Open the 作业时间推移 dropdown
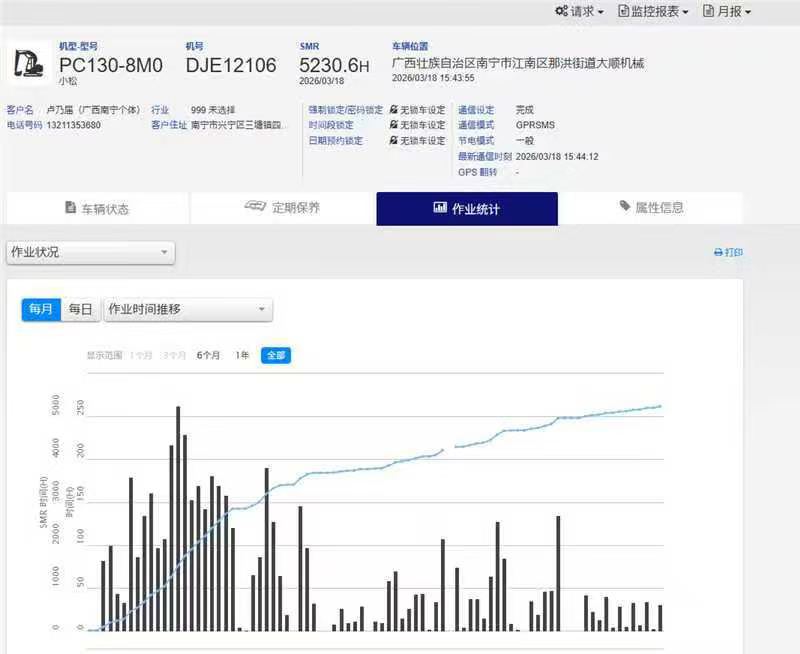This screenshot has width=800, height=654. point(190,310)
